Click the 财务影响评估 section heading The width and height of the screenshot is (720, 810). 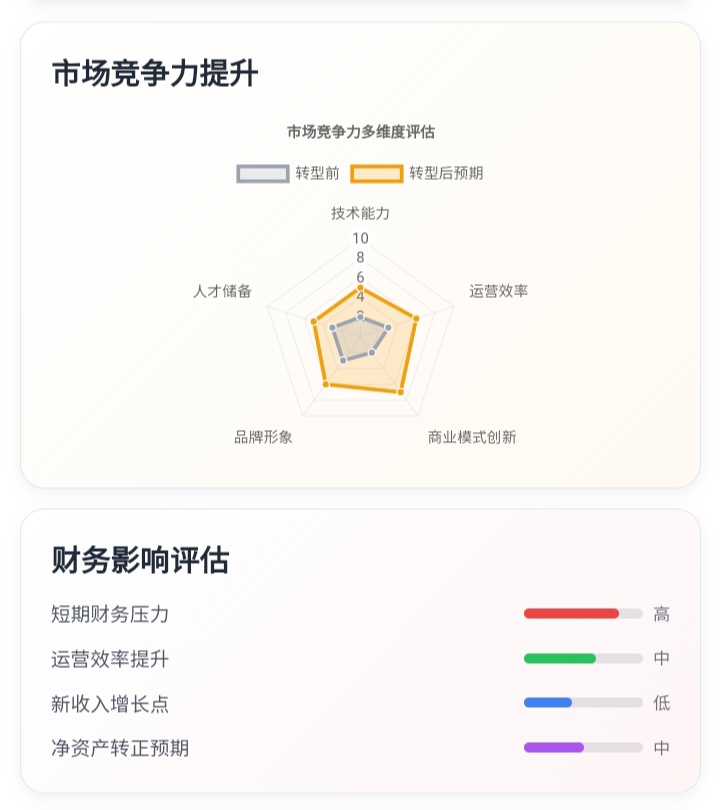(140, 560)
